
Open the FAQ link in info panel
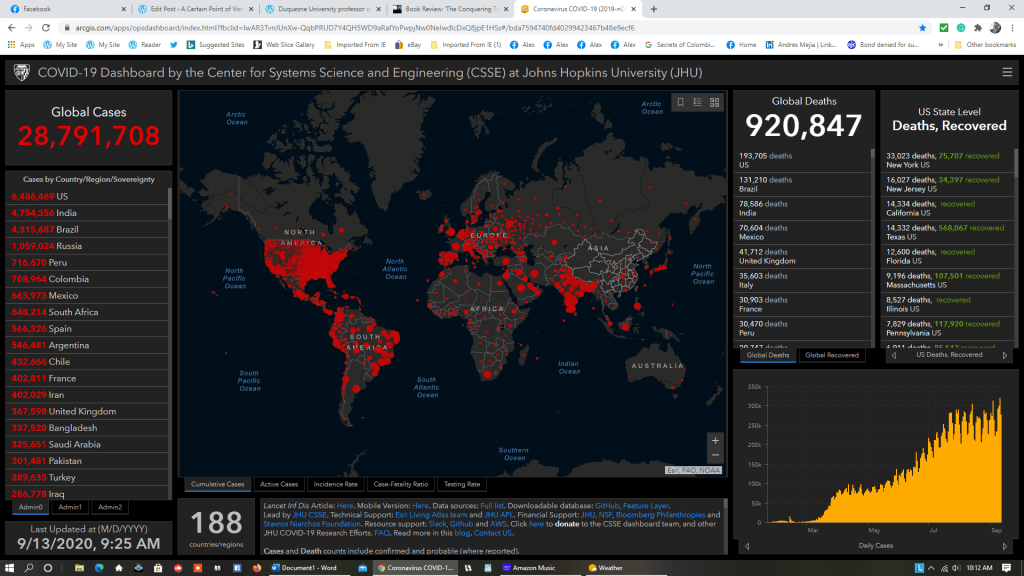[x=381, y=532]
